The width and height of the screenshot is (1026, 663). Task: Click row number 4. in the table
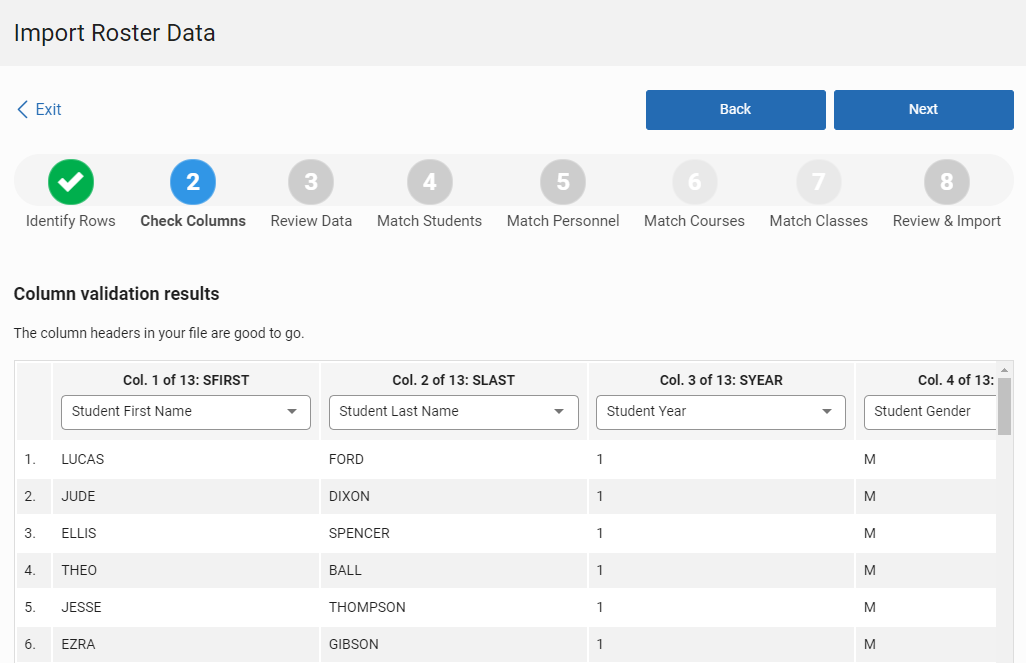point(30,570)
